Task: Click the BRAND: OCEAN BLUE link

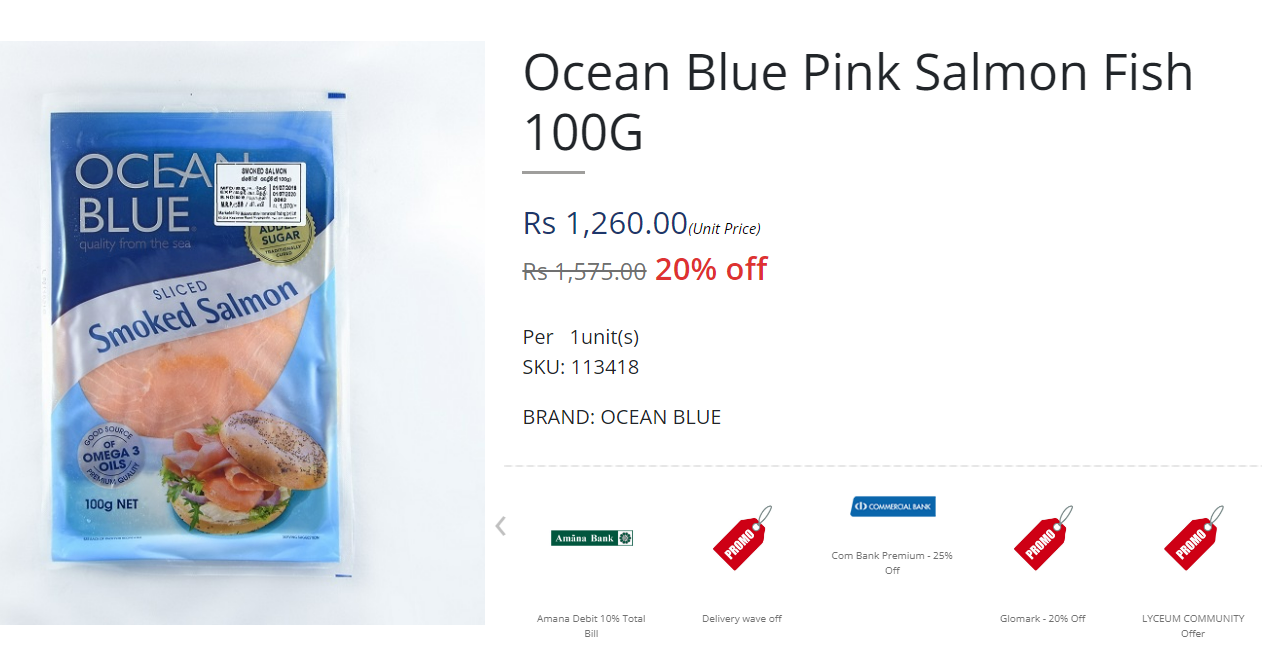Action: [x=622, y=417]
